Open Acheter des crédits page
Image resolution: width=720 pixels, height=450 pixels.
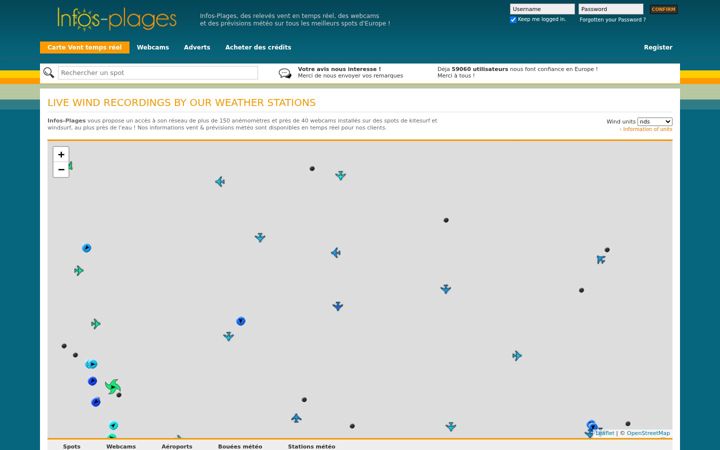[x=258, y=47]
